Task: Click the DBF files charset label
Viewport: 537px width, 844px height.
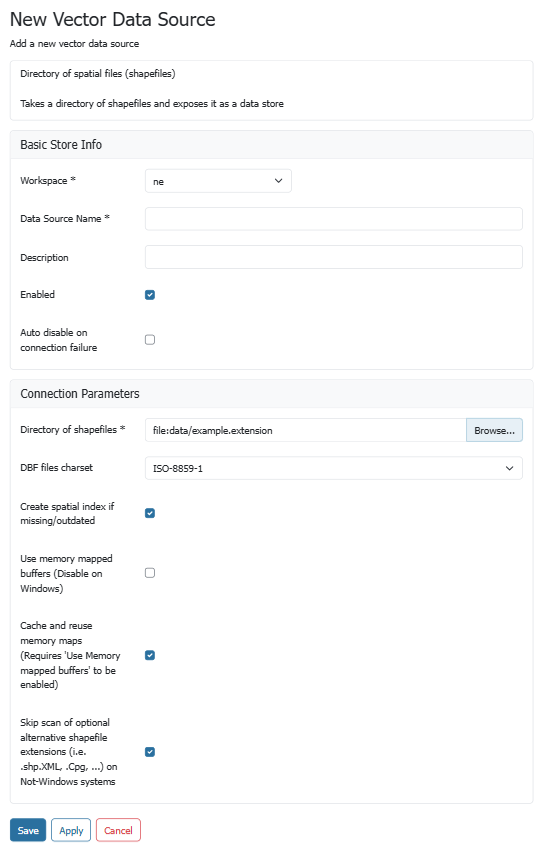Action: [x=56, y=467]
